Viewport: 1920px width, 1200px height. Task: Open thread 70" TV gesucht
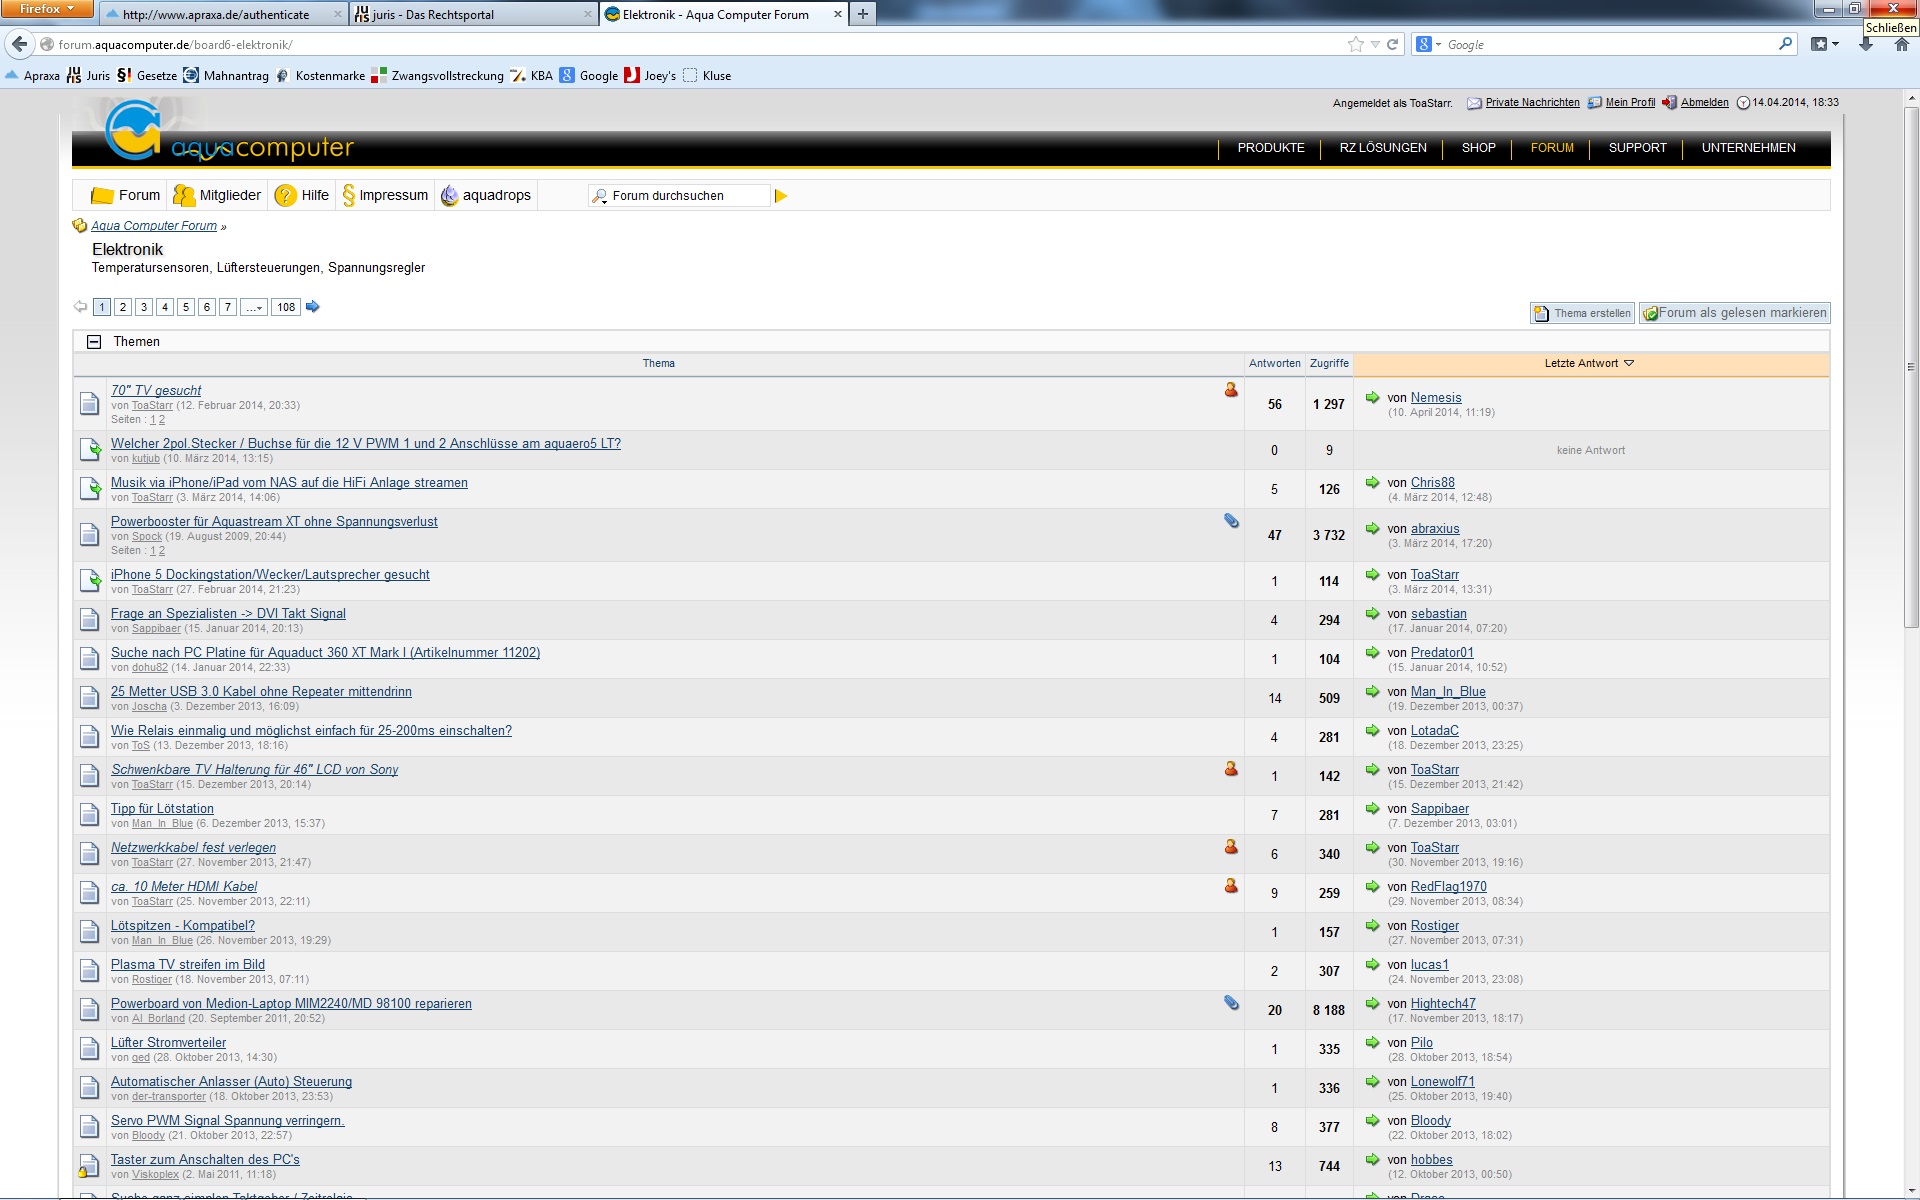[156, 390]
